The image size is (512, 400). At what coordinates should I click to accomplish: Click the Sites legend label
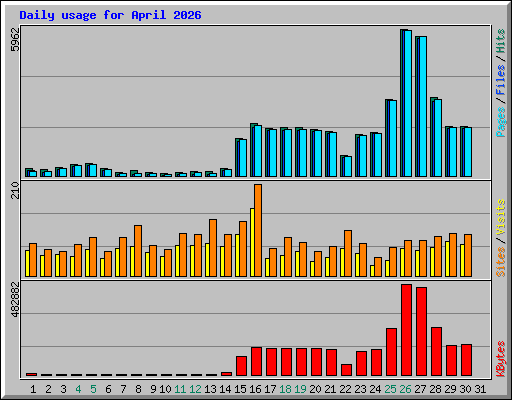coord(500,262)
